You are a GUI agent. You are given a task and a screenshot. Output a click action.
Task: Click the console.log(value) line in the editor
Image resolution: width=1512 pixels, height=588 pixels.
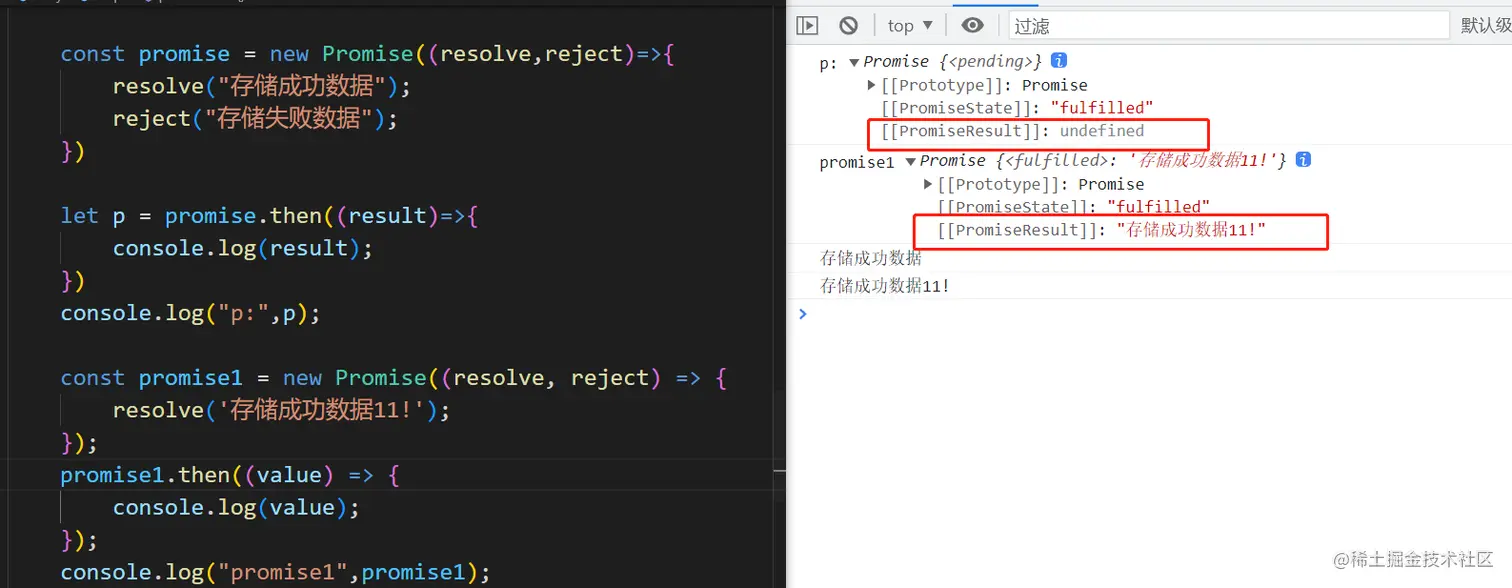tap(236, 507)
